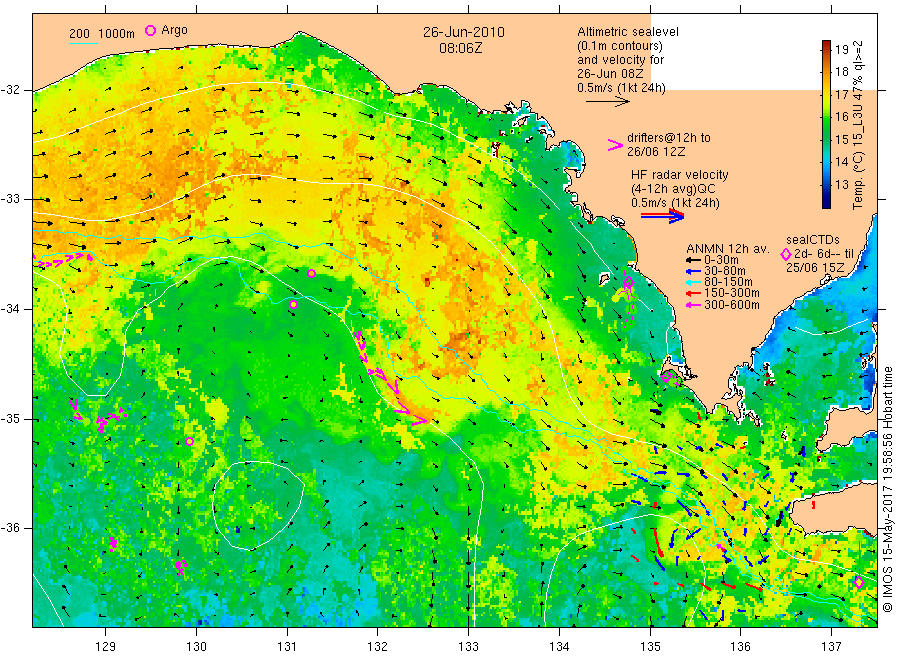Click the black 0-30m legend arrow

(x=694, y=260)
